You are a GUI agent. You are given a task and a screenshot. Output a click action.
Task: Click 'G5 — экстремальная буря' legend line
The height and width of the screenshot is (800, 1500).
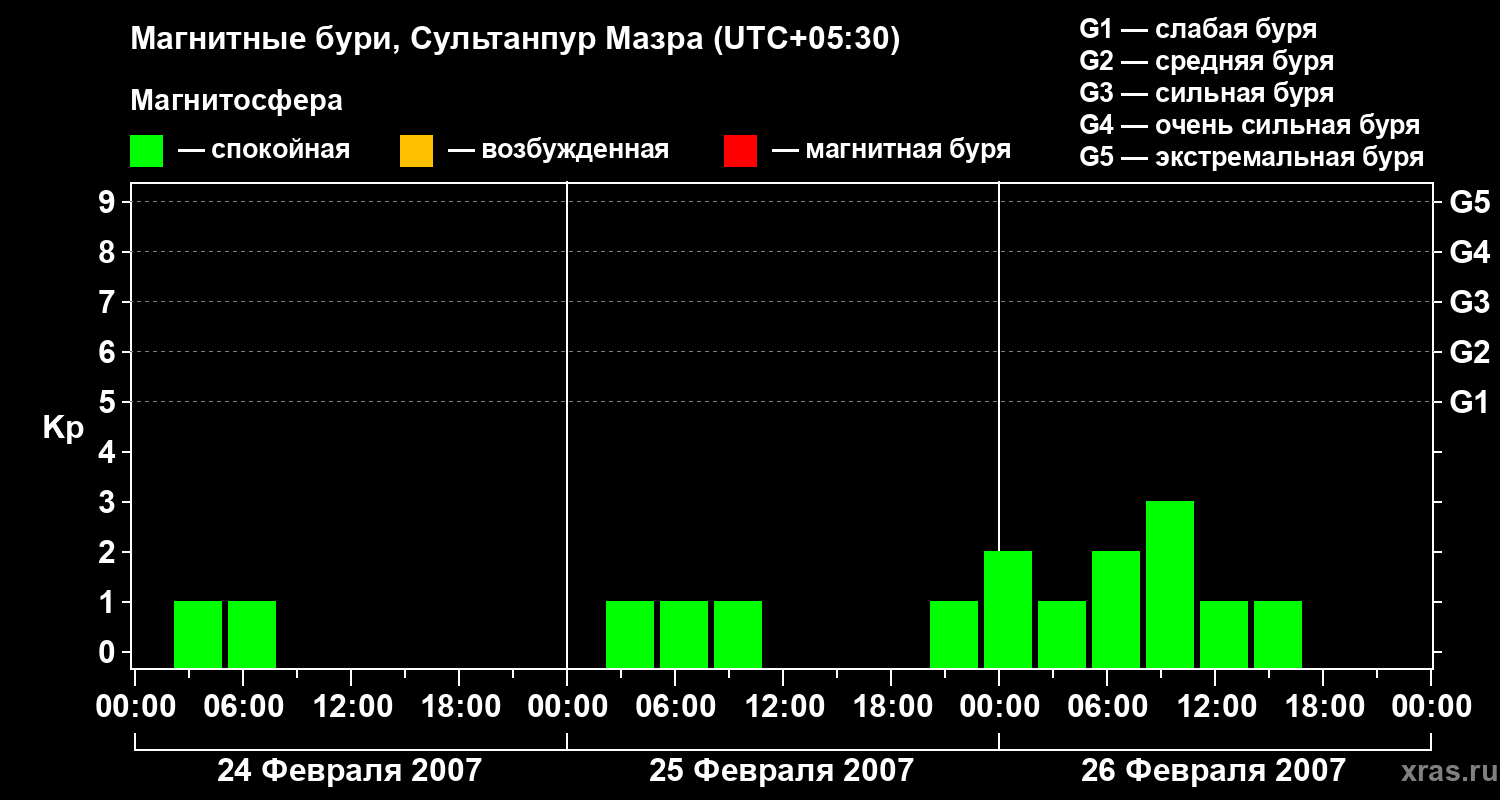(x=1252, y=157)
